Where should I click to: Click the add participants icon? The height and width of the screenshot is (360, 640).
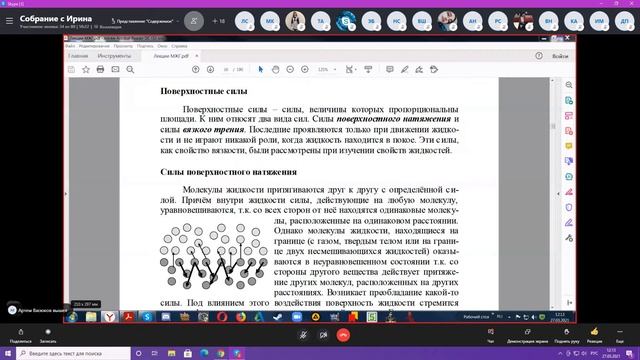tap(194, 21)
